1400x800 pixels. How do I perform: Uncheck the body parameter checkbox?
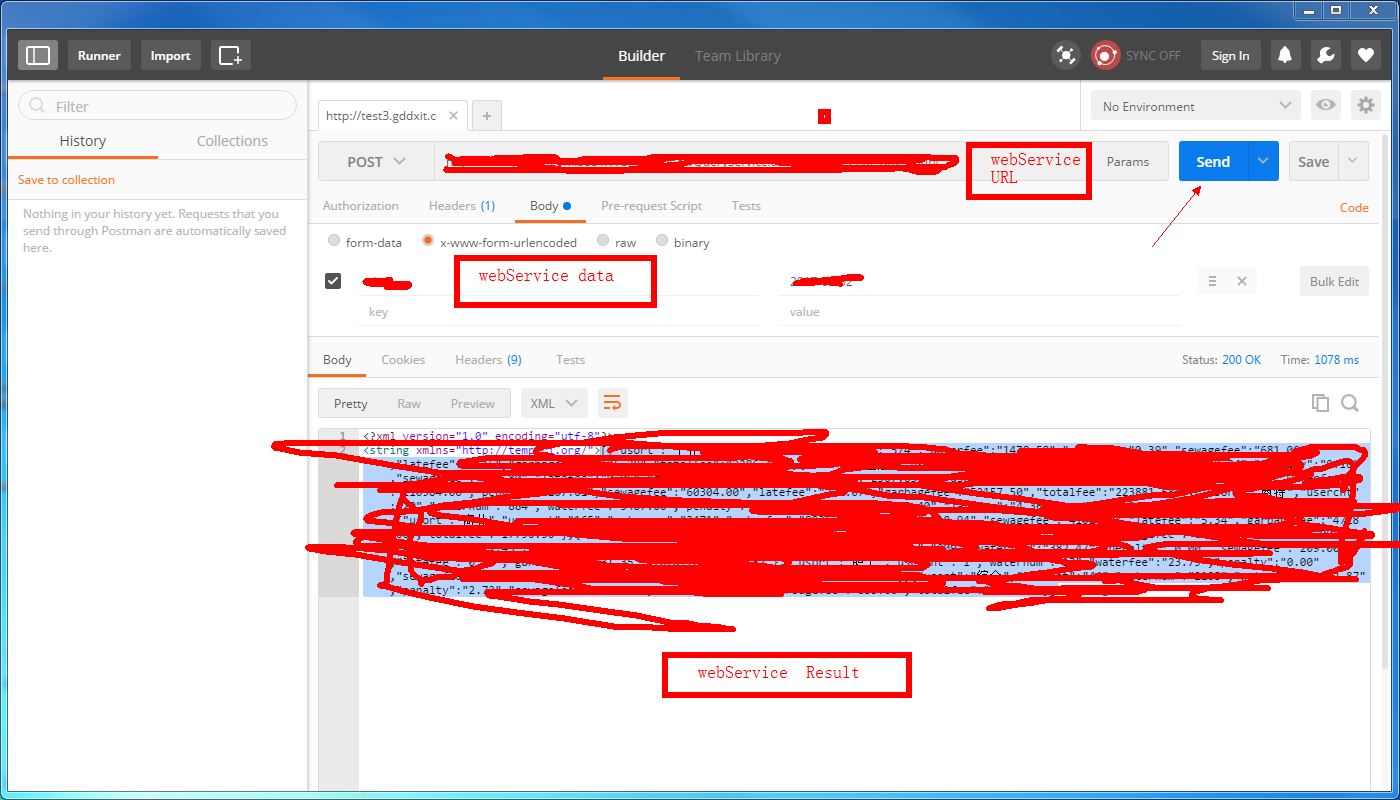pos(334,281)
